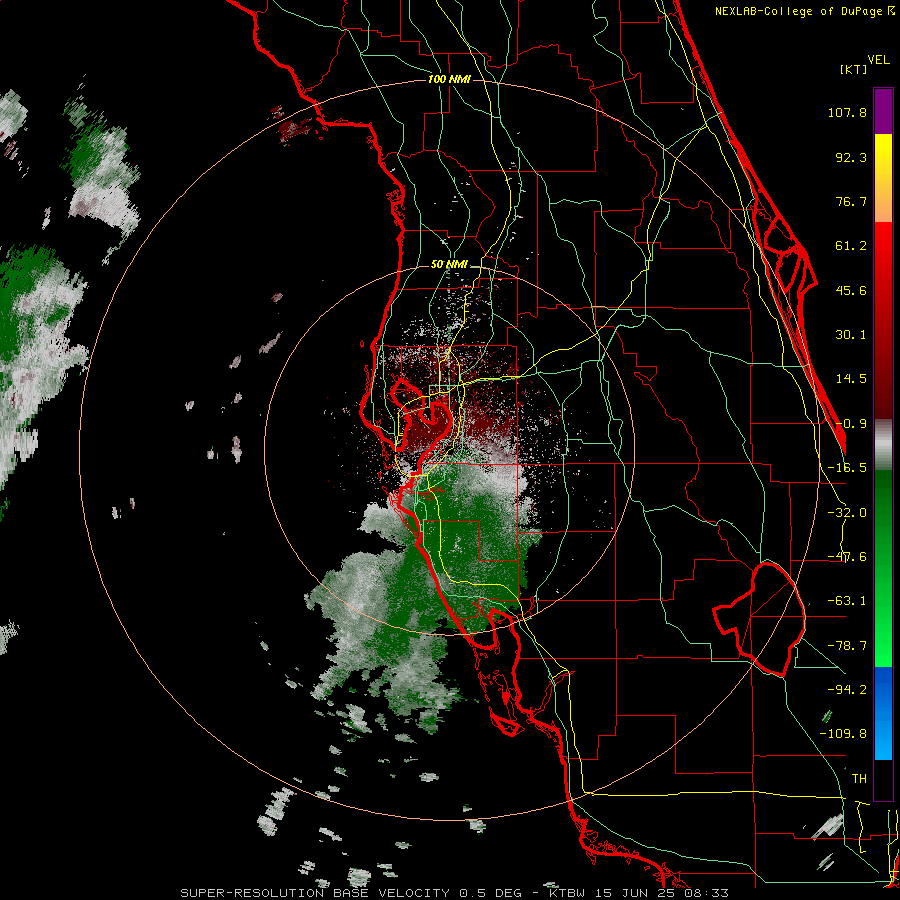Click the -78.7 velocity scale value
This screenshot has height=900, width=900.
[x=847, y=646]
